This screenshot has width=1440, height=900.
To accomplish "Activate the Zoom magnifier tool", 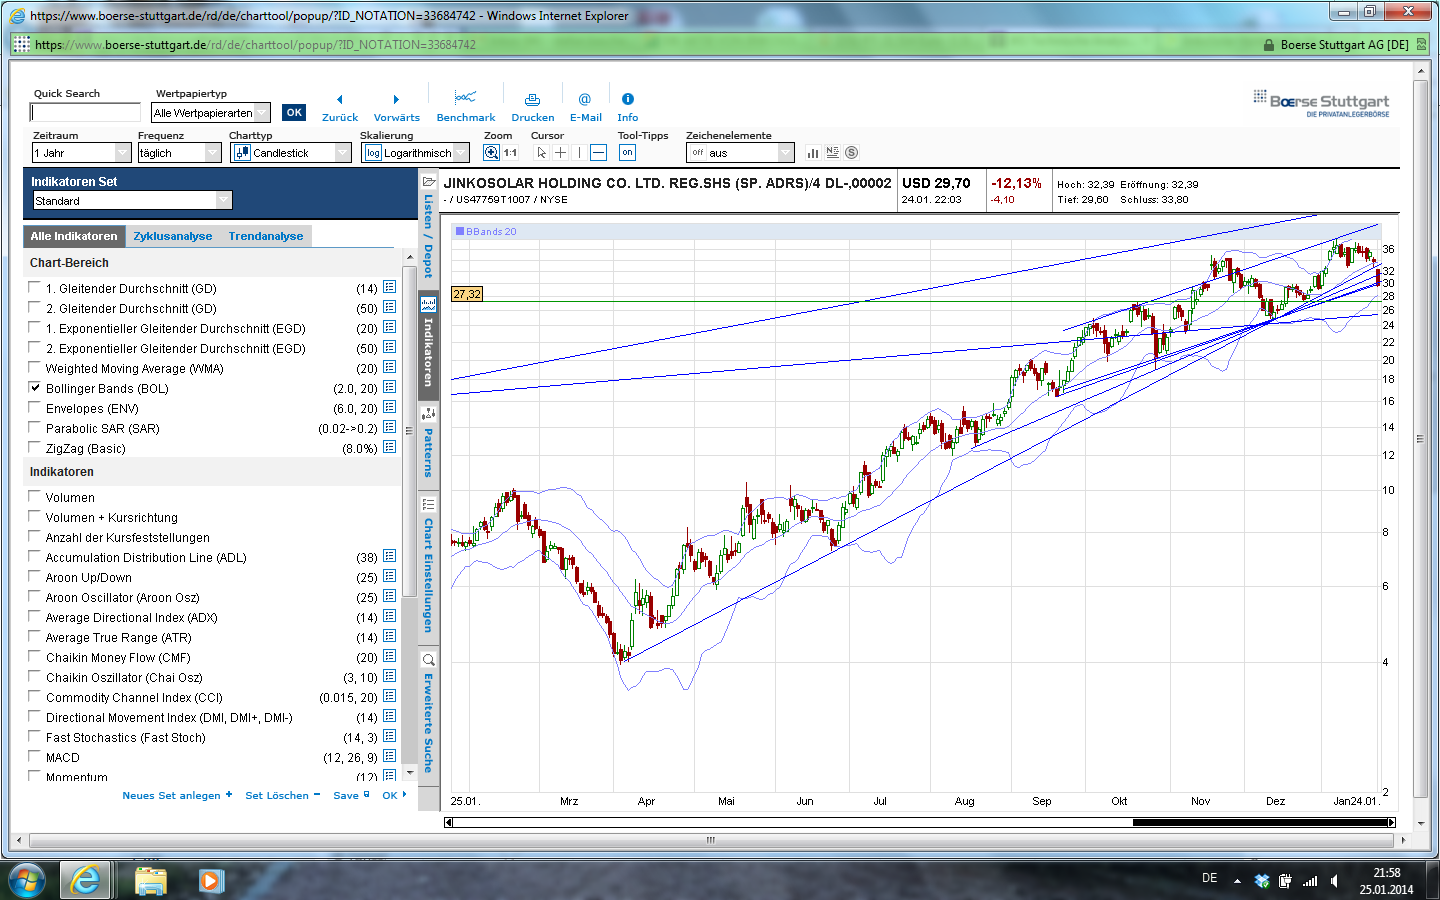I will click(491, 153).
